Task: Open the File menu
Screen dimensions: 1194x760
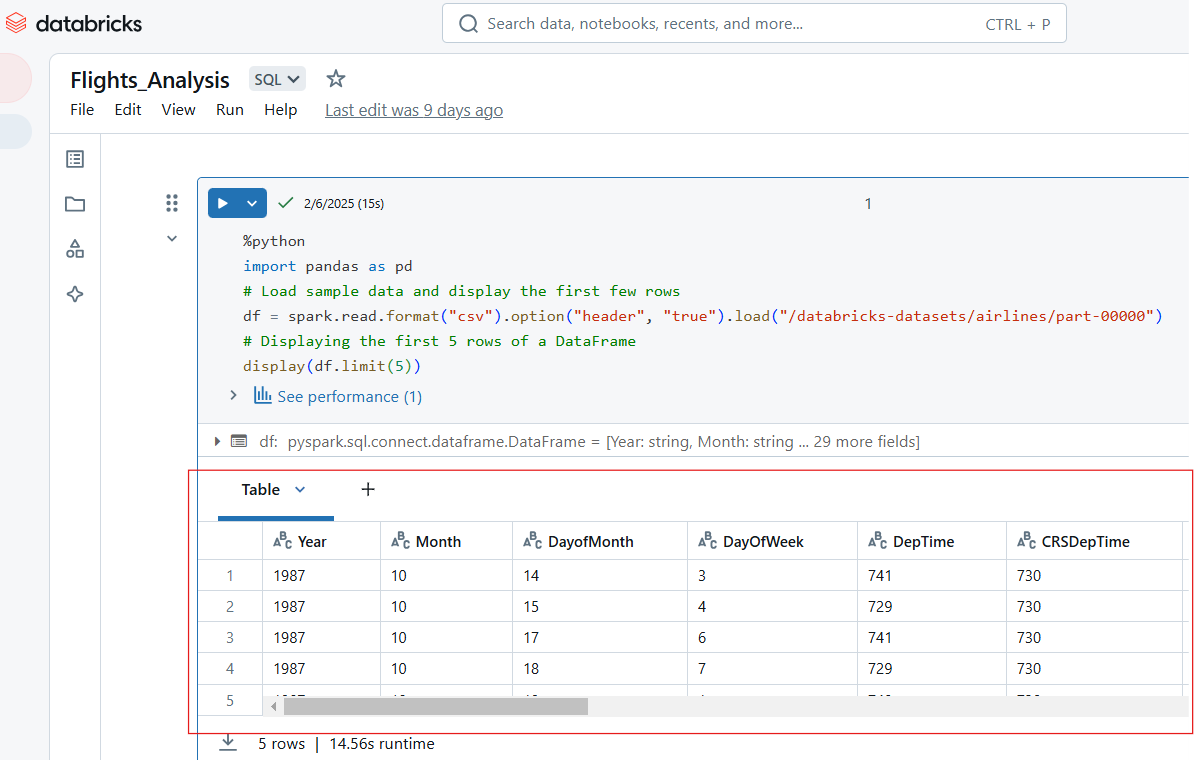Action: coord(82,110)
